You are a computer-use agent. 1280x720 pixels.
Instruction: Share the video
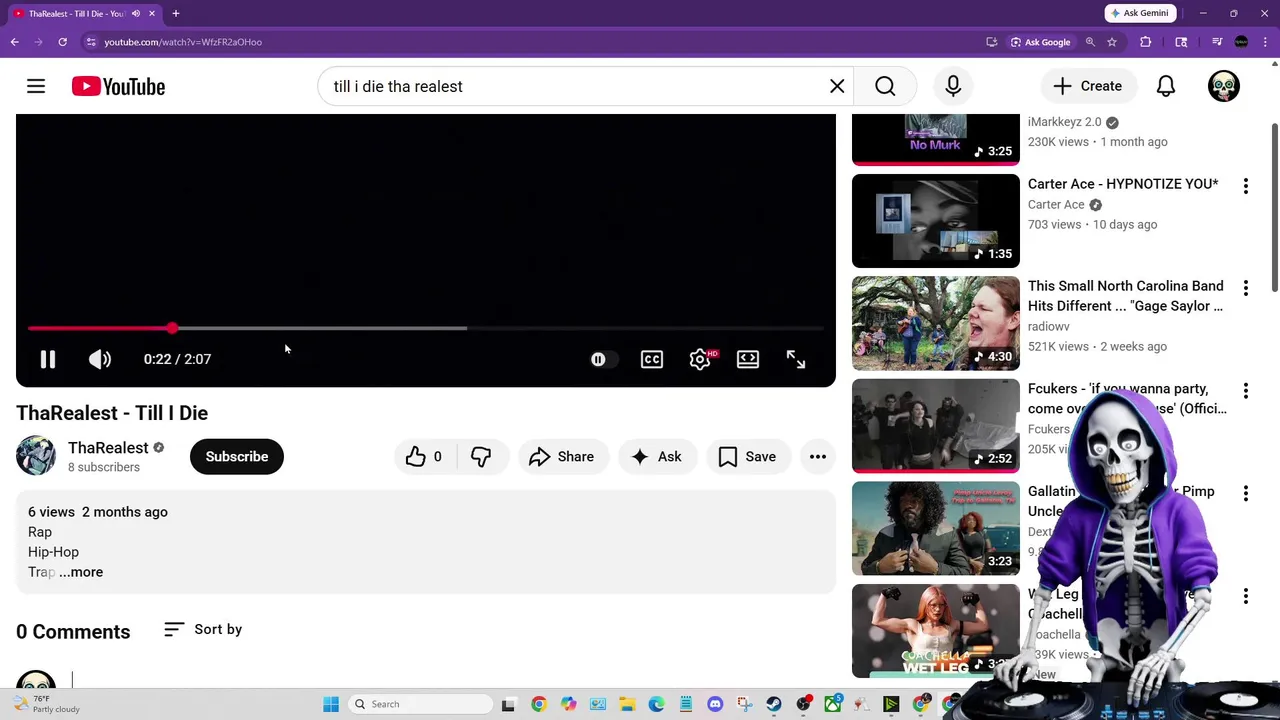563,456
